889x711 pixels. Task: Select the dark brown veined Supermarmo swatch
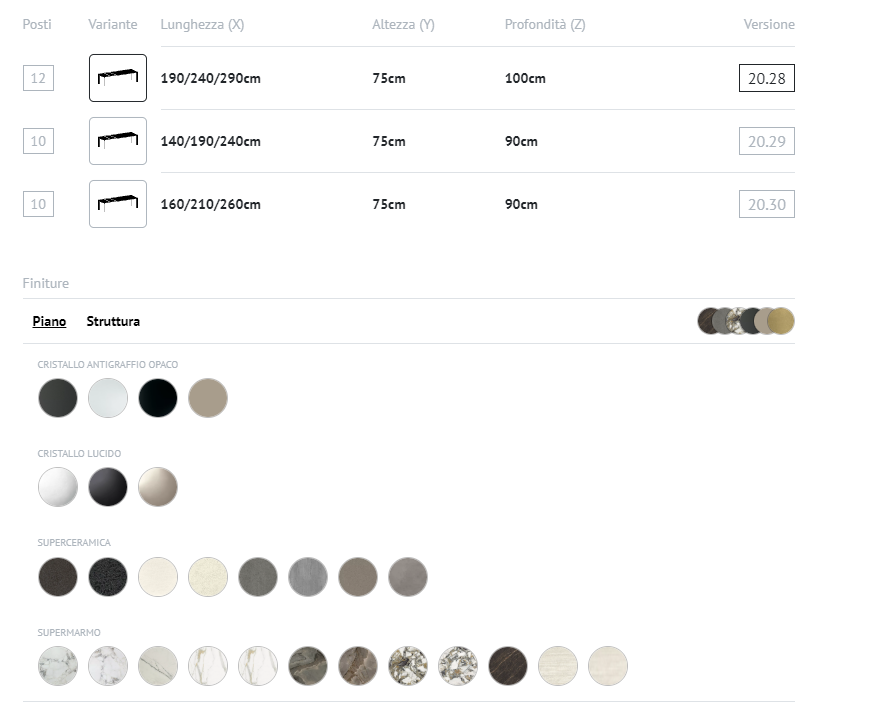point(508,666)
